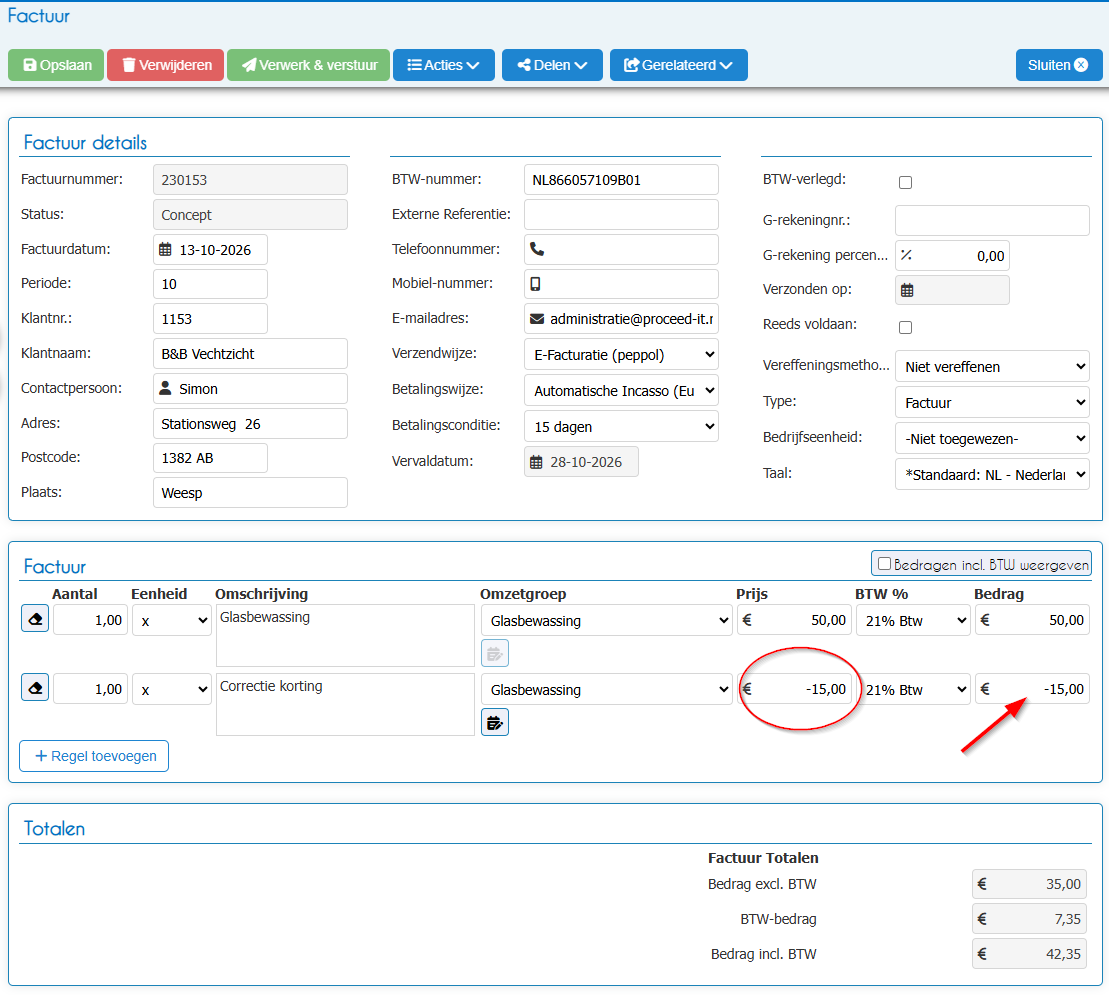Screen dimensions: 1109x995
Task: Click the envelope icon in E-mailadres field
Action: (x=538, y=319)
